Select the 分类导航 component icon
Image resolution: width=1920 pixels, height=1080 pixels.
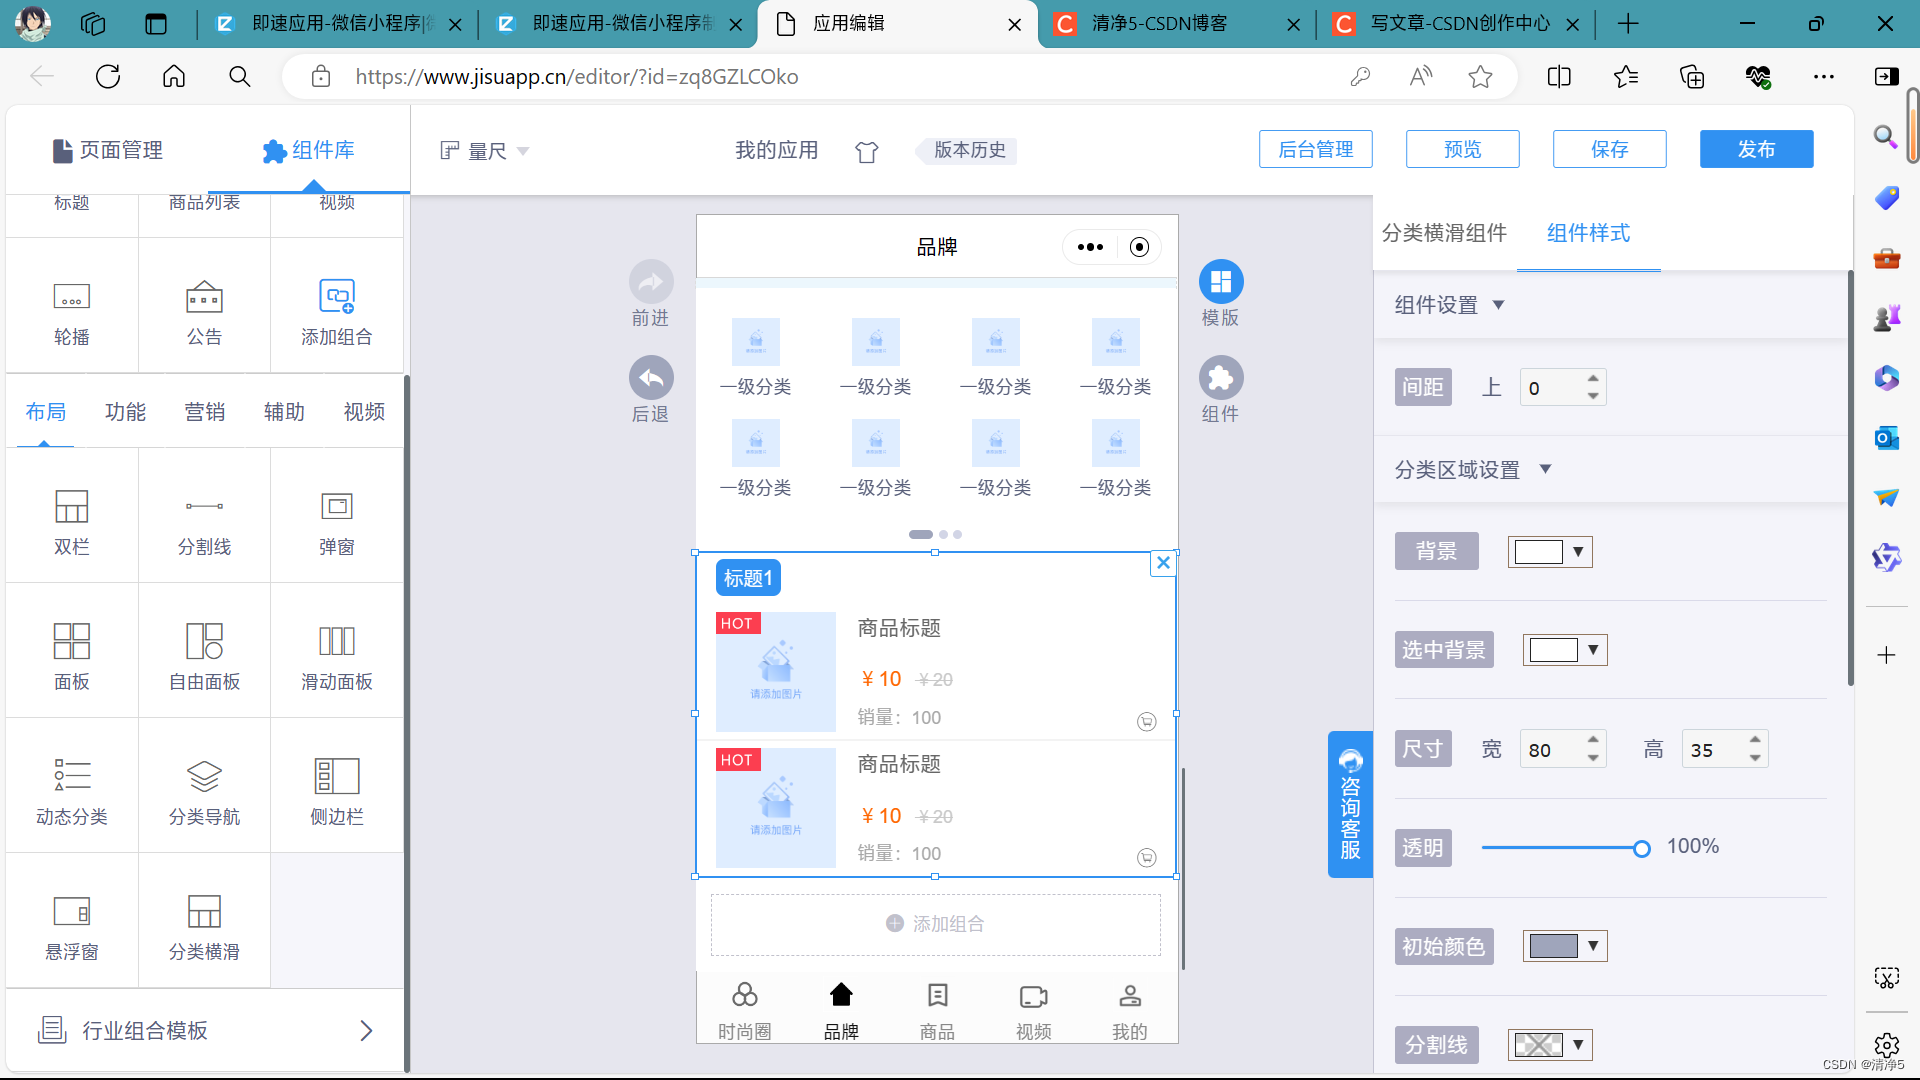(204, 776)
